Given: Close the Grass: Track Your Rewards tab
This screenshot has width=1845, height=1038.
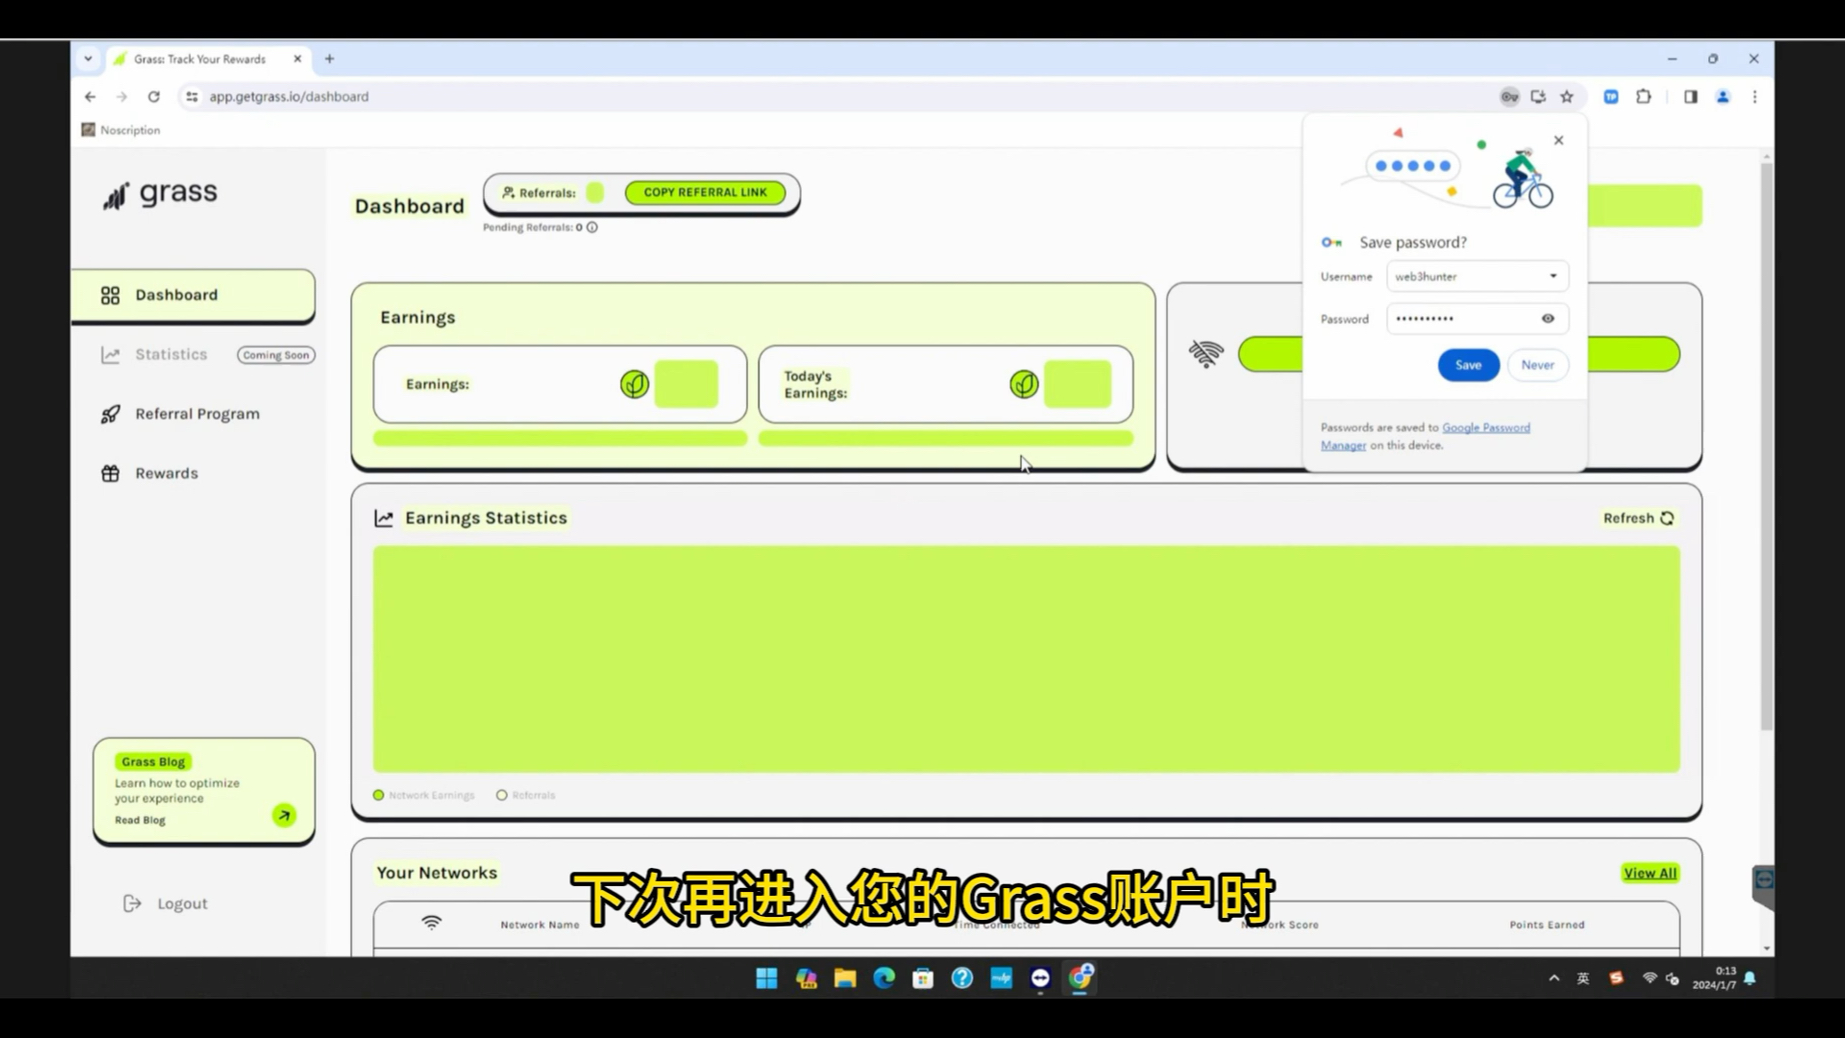Looking at the screenshot, I should [297, 59].
